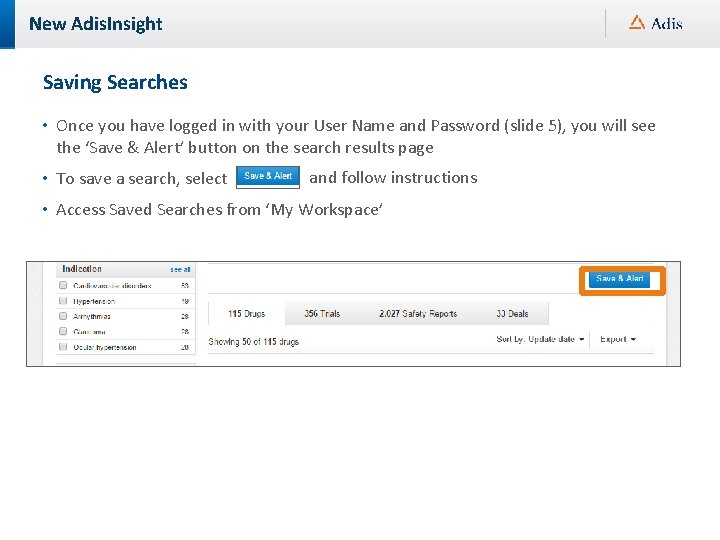Select the Glaucoma checkbox
Screen dimensions: 720x540
(x=64, y=332)
